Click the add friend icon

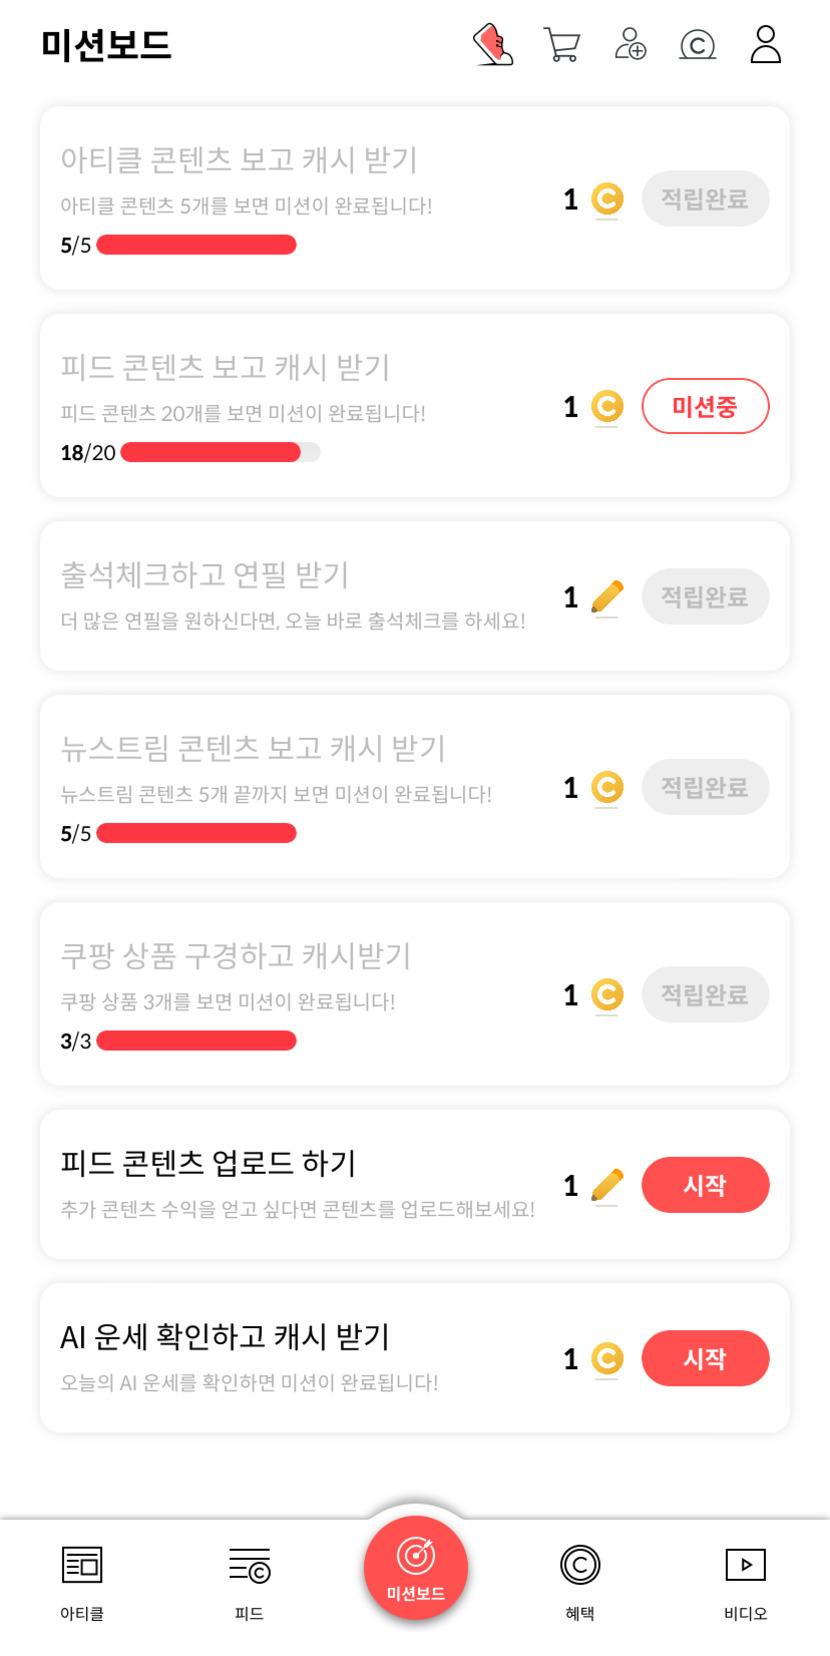(630, 45)
